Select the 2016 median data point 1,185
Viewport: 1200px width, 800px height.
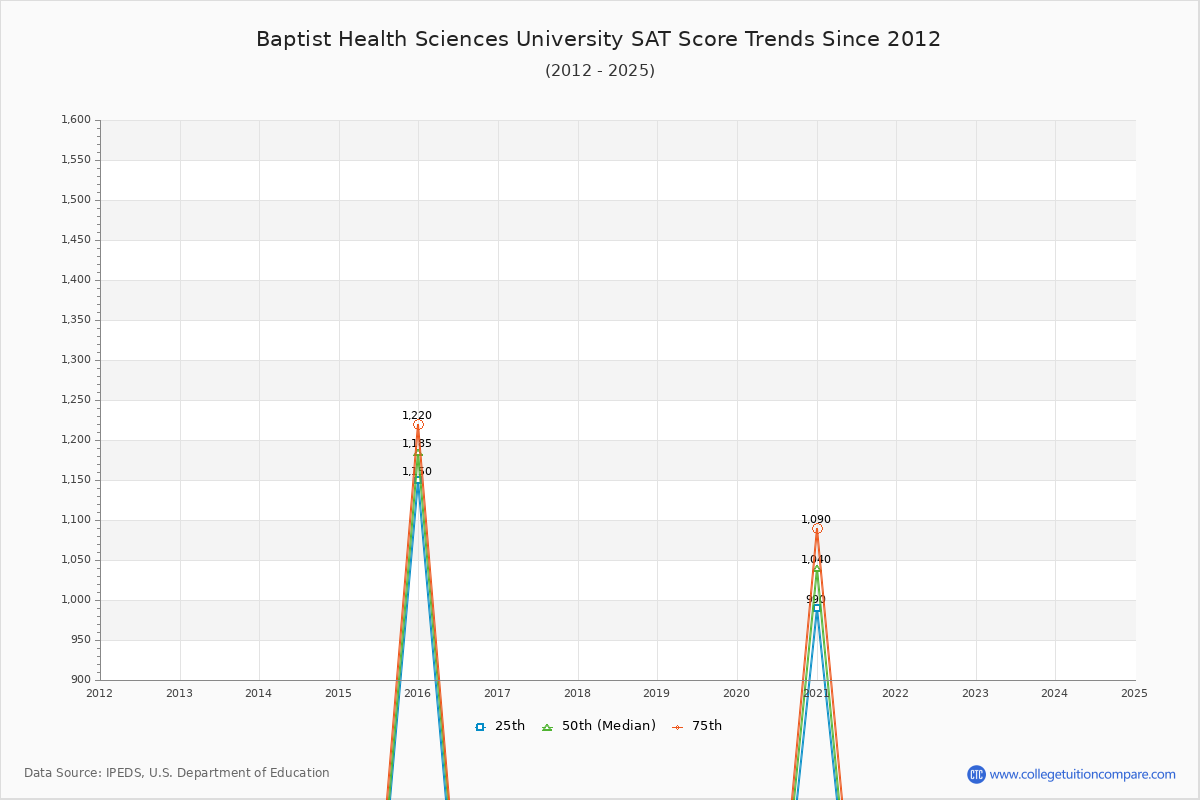click(x=418, y=452)
